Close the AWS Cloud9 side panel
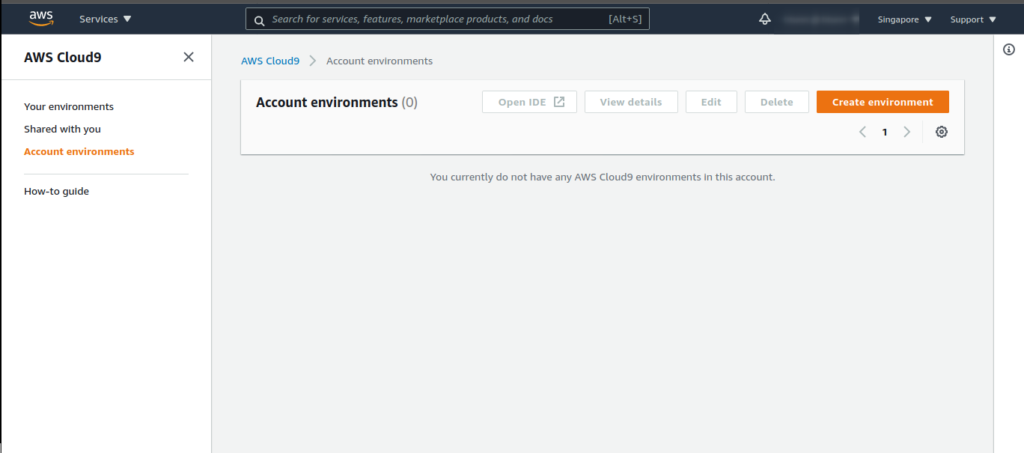 [x=189, y=57]
